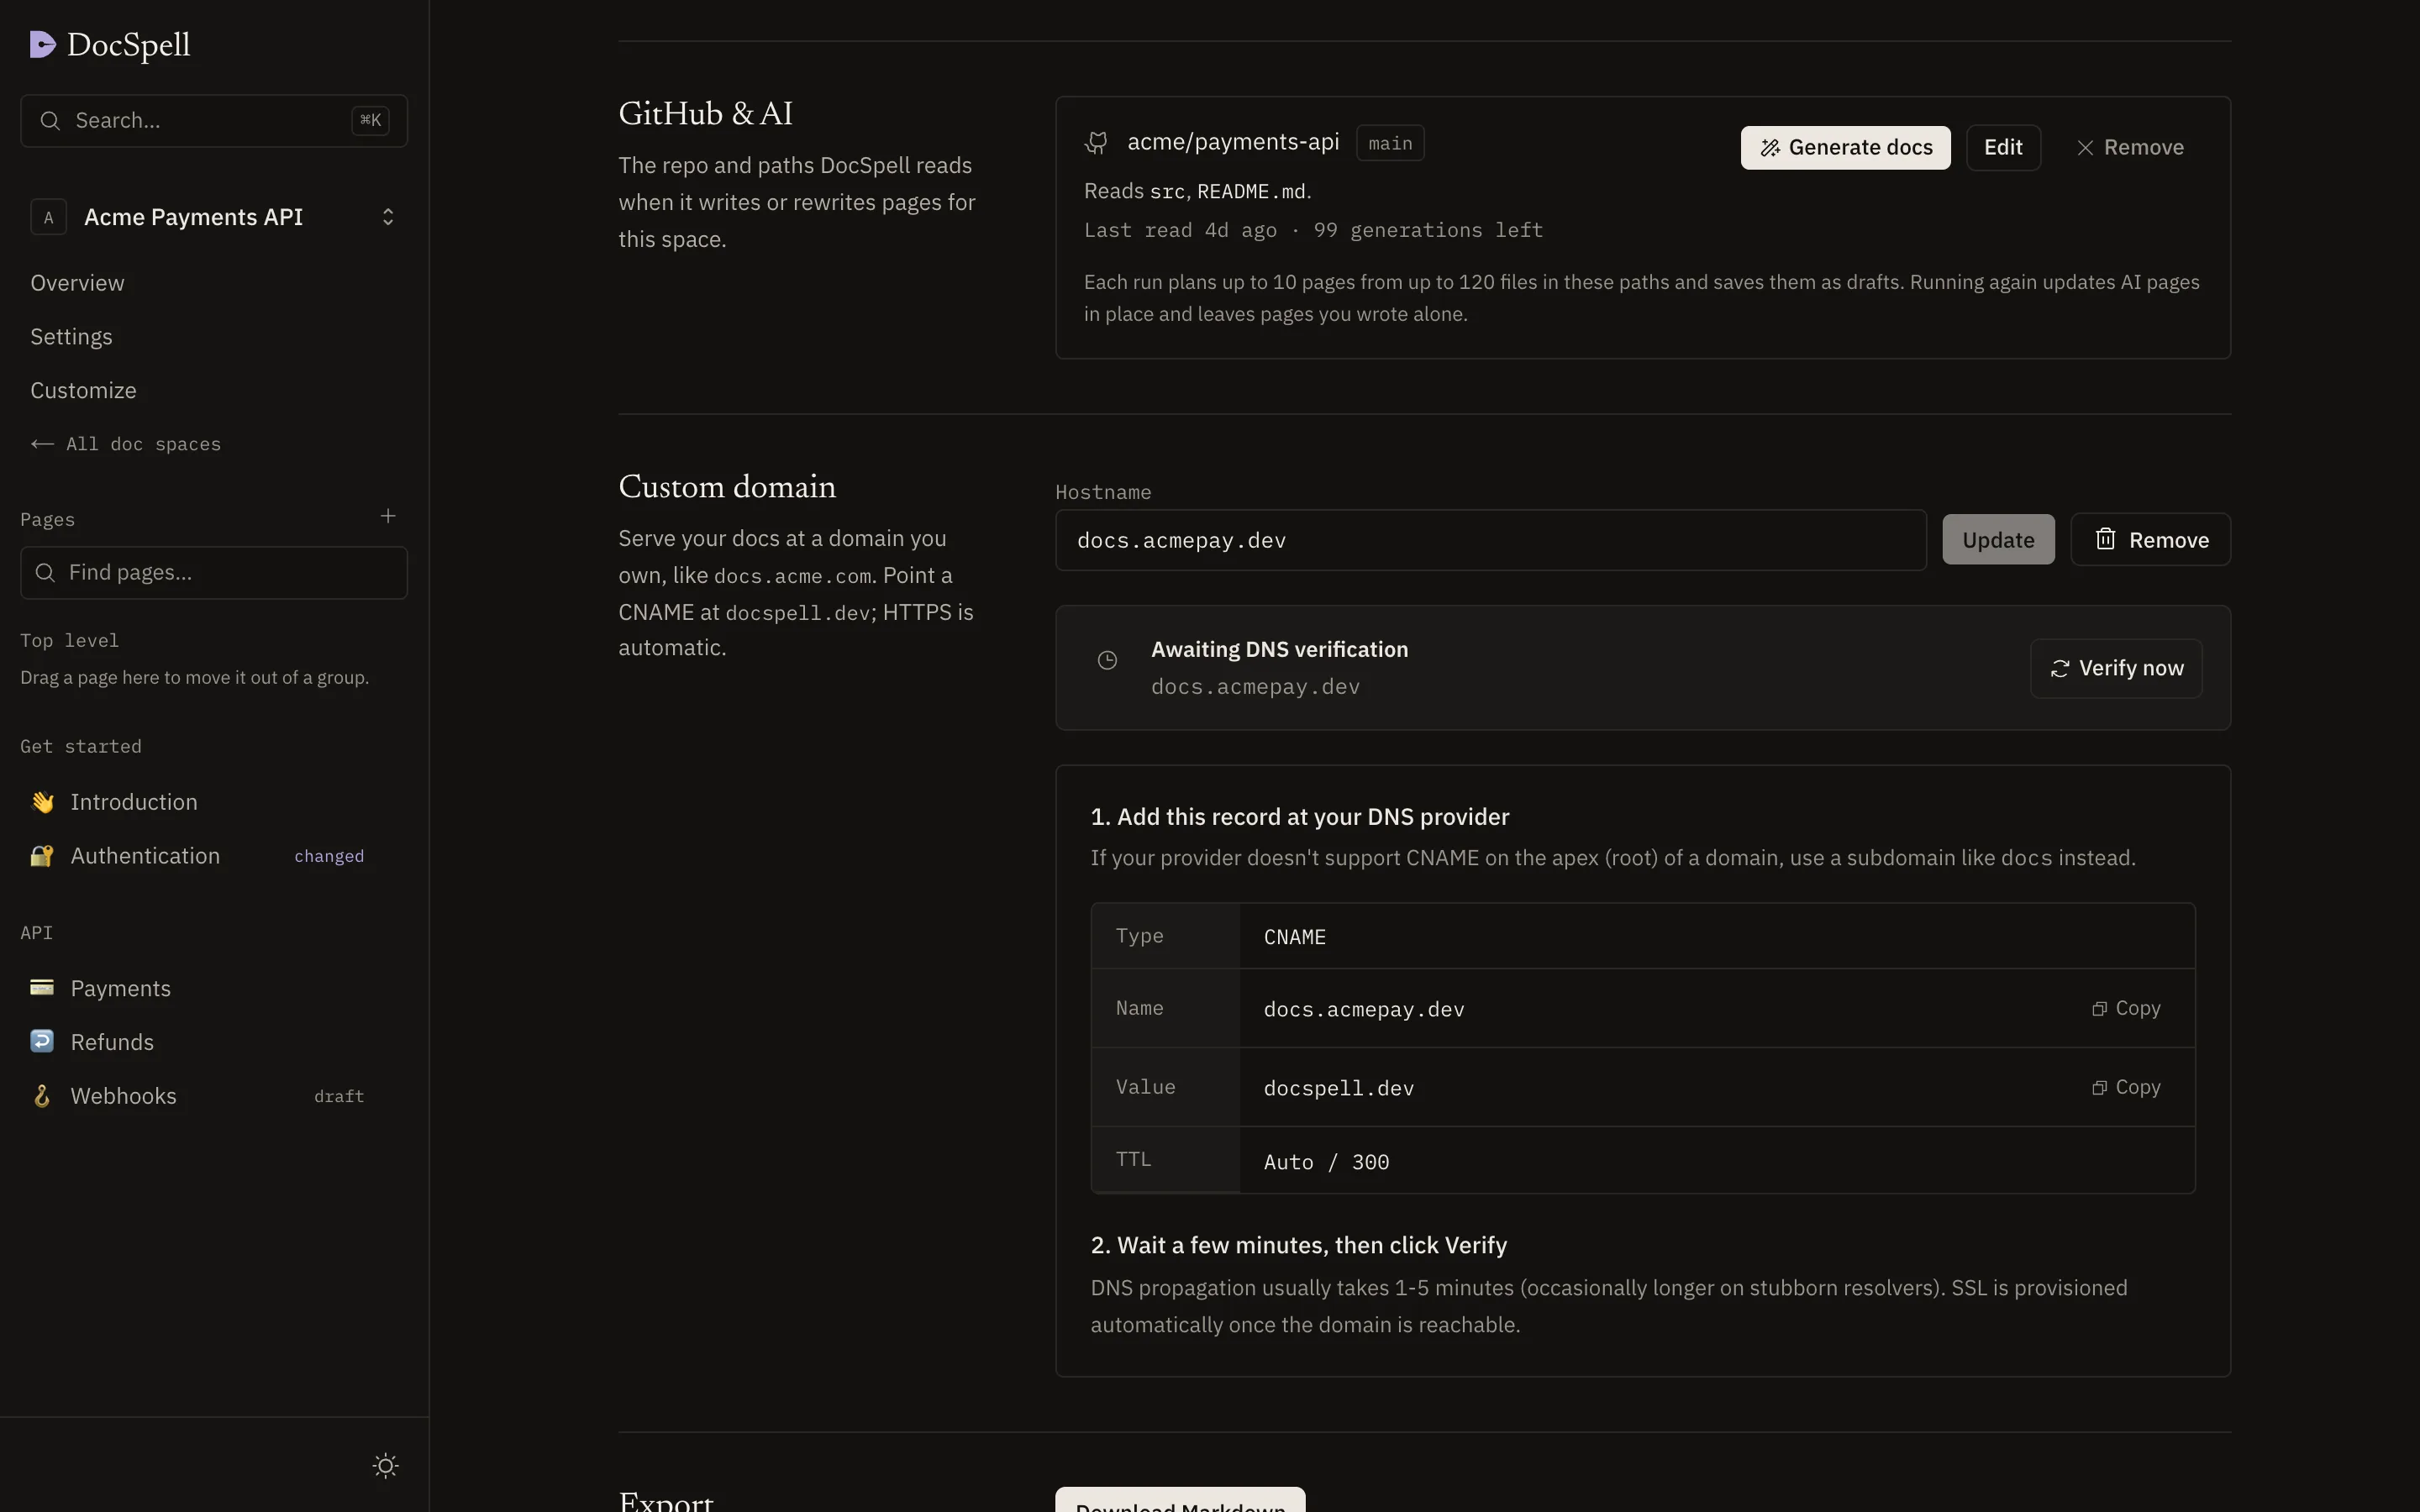The height and width of the screenshot is (1512, 2420).
Task: Click the 'Get started' group label
Action: click(x=81, y=746)
